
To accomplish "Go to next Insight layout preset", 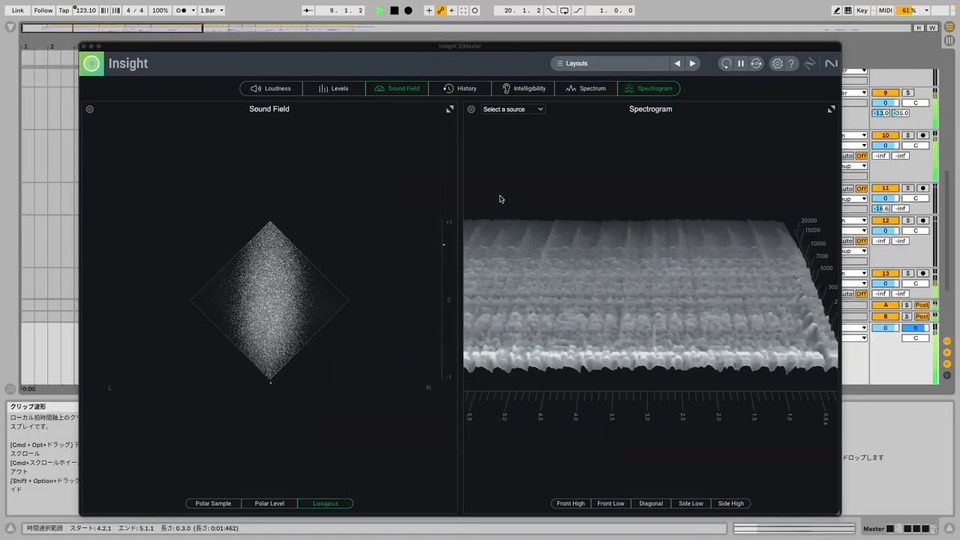I will 692,63.
